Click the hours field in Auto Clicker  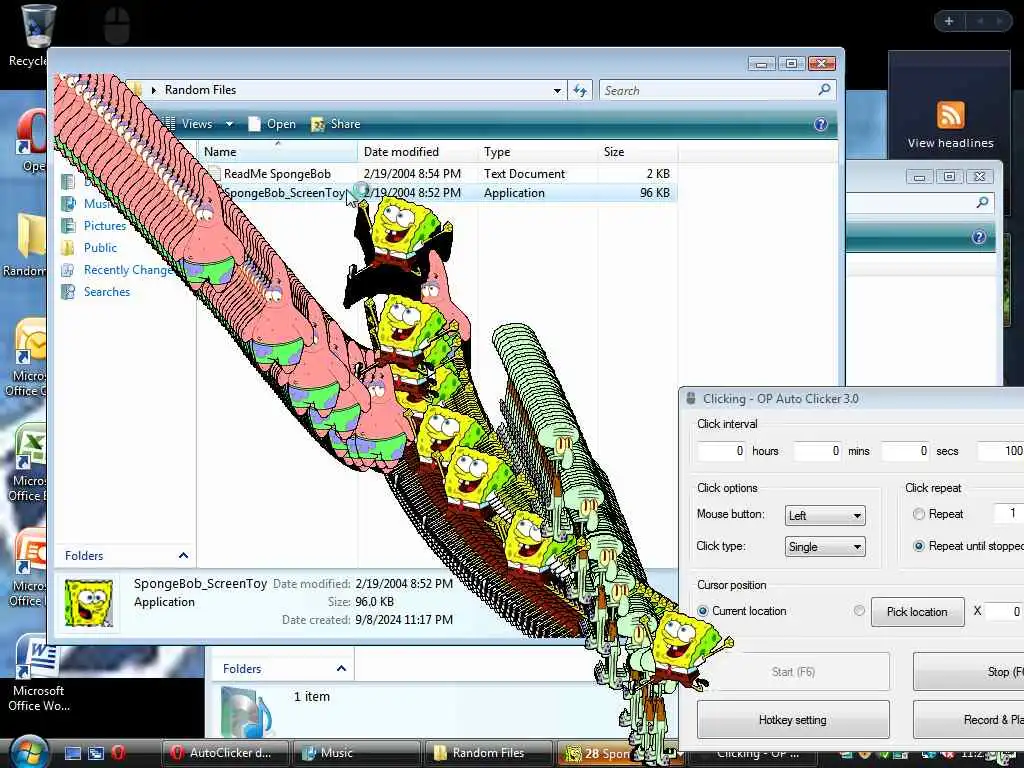coord(721,451)
